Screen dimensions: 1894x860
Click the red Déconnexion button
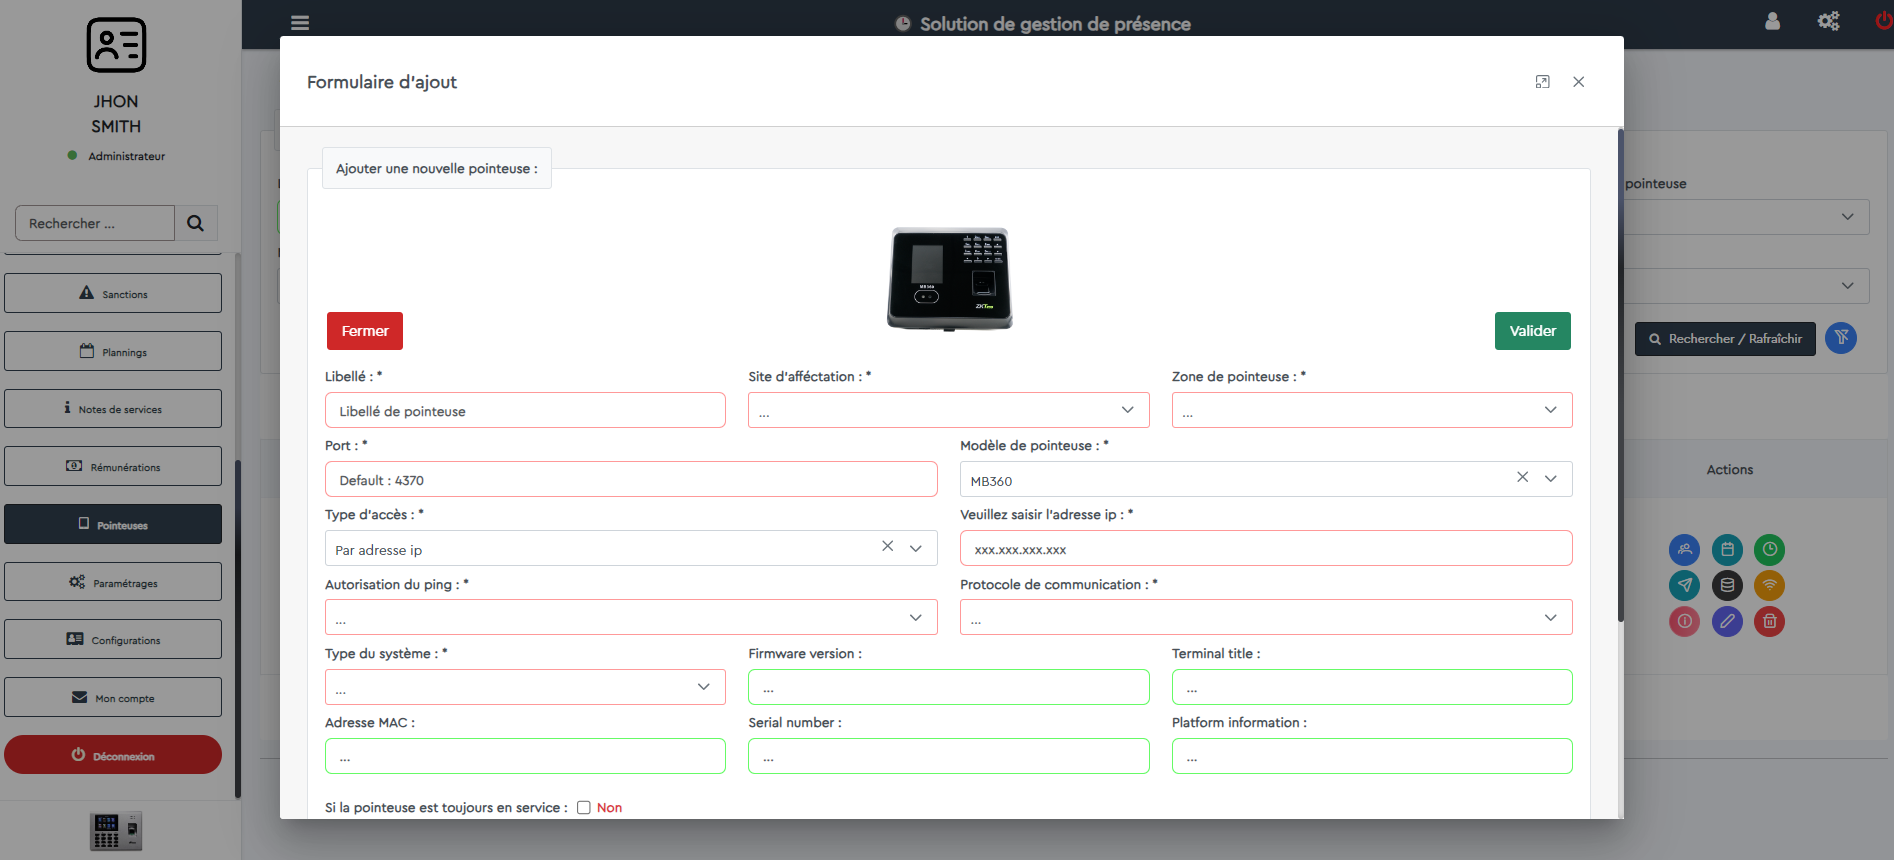(x=113, y=755)
